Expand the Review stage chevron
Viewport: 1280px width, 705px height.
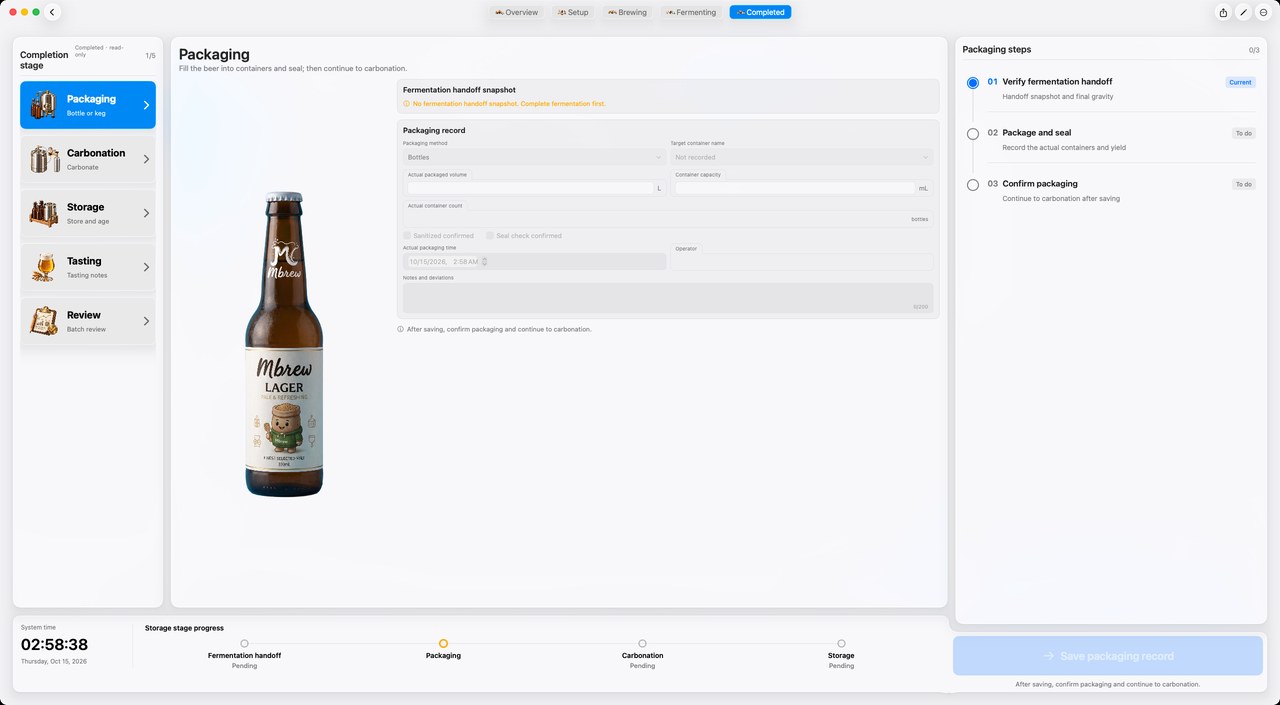[146, 321]
